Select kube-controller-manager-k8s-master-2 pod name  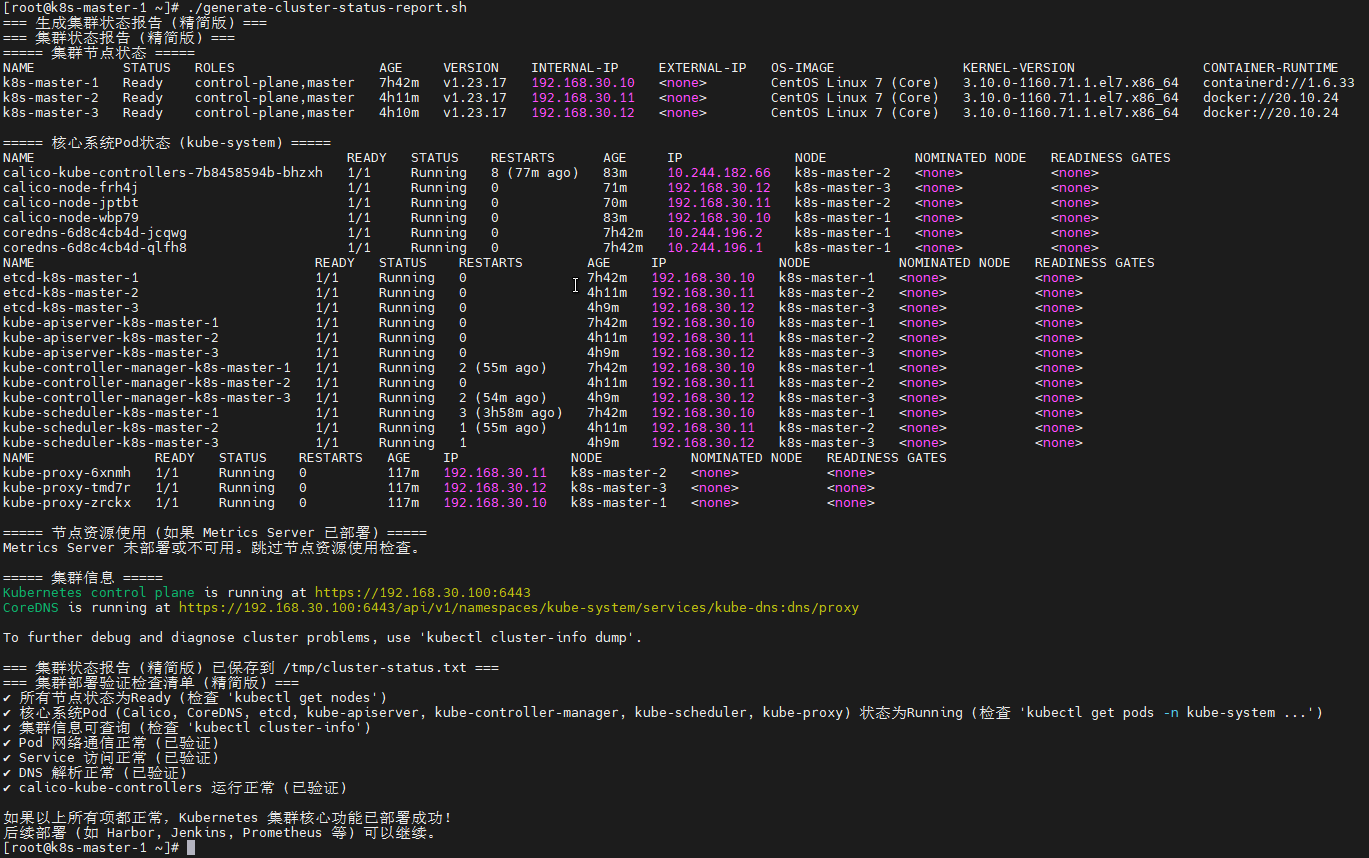coord(147,383)
